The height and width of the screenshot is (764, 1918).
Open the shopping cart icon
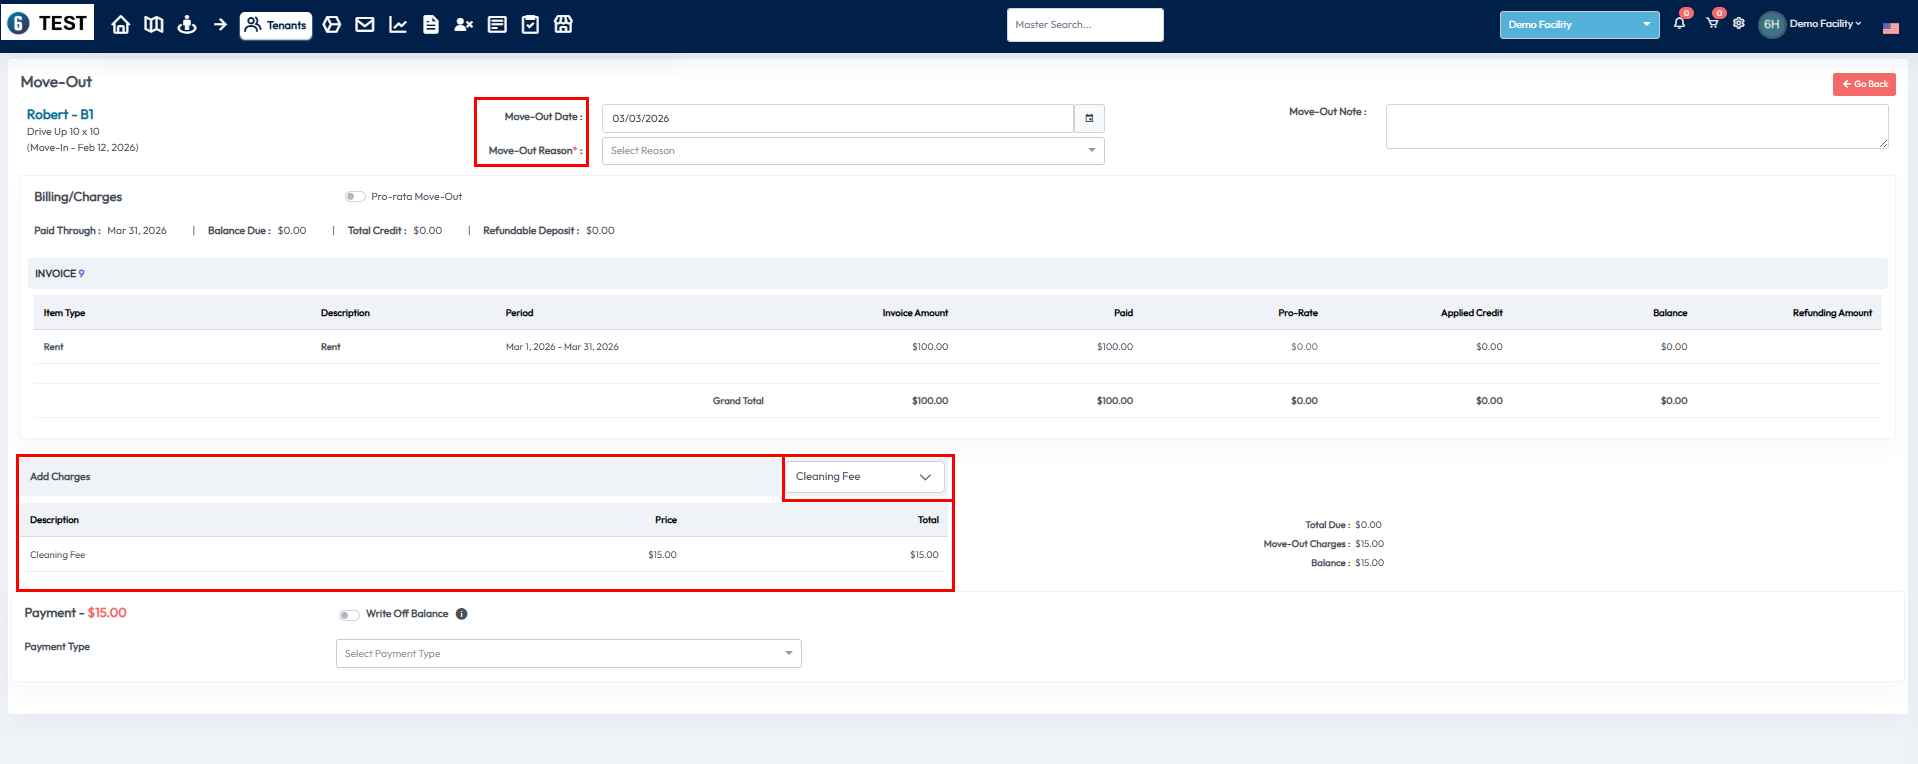(x=1712, y=24)
